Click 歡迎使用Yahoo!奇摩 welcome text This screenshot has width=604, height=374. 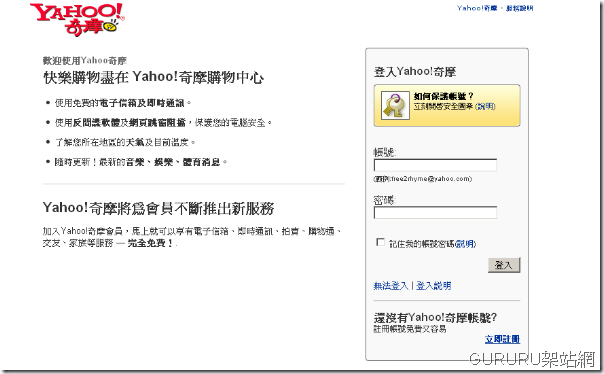(85, 60)
